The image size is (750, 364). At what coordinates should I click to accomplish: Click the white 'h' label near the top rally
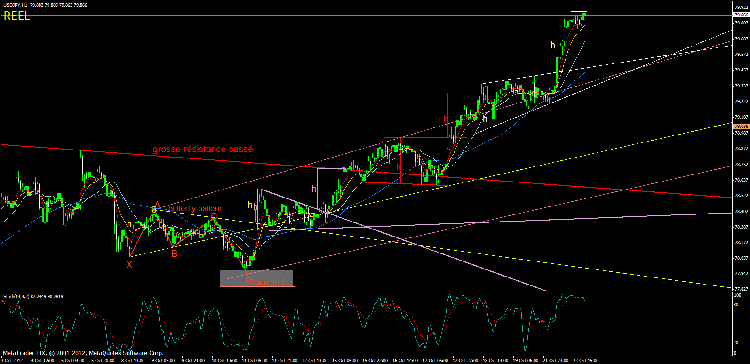[x=552, y=45]
